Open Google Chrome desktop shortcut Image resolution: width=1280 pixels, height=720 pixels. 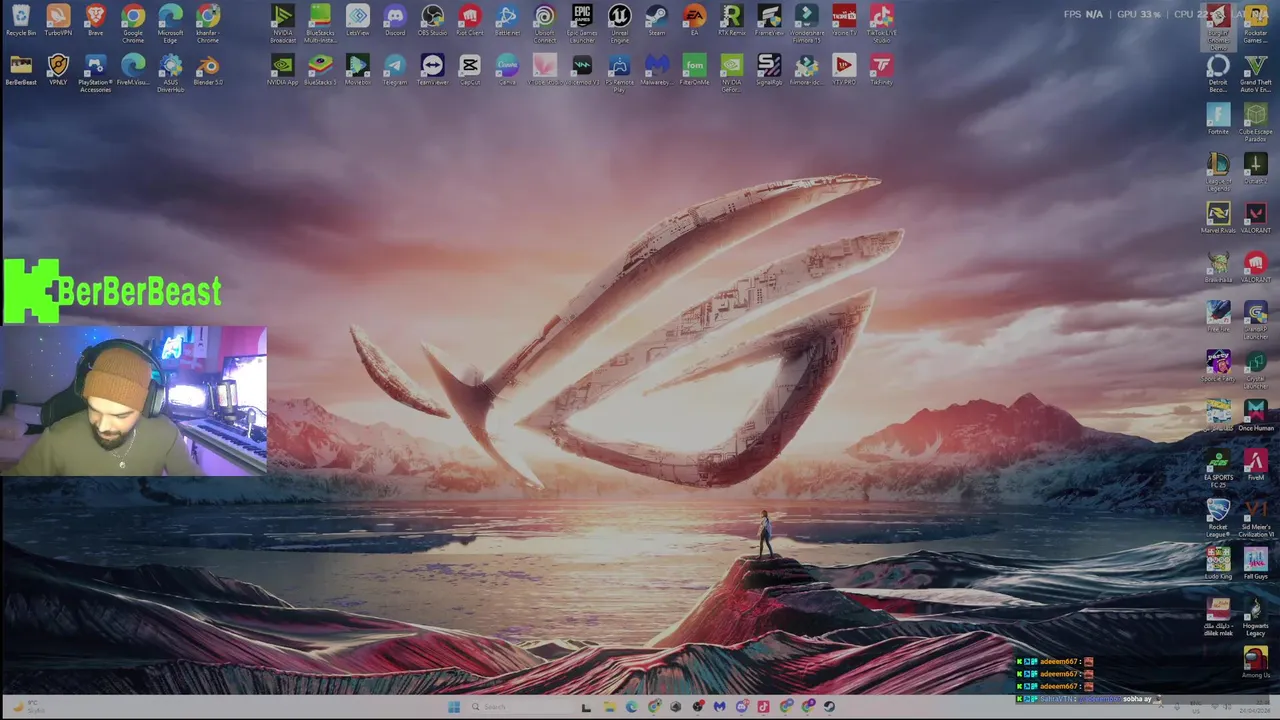click(x=133, y=24)
